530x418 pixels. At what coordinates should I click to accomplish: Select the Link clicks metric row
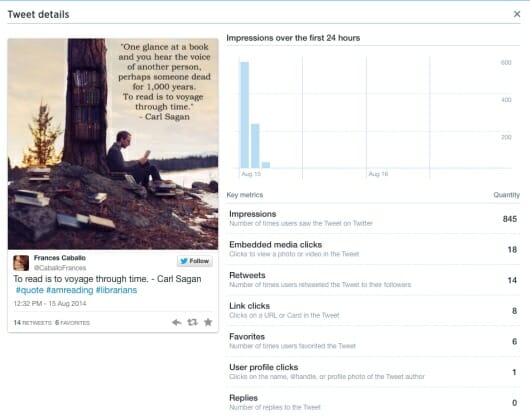(373, 311)
